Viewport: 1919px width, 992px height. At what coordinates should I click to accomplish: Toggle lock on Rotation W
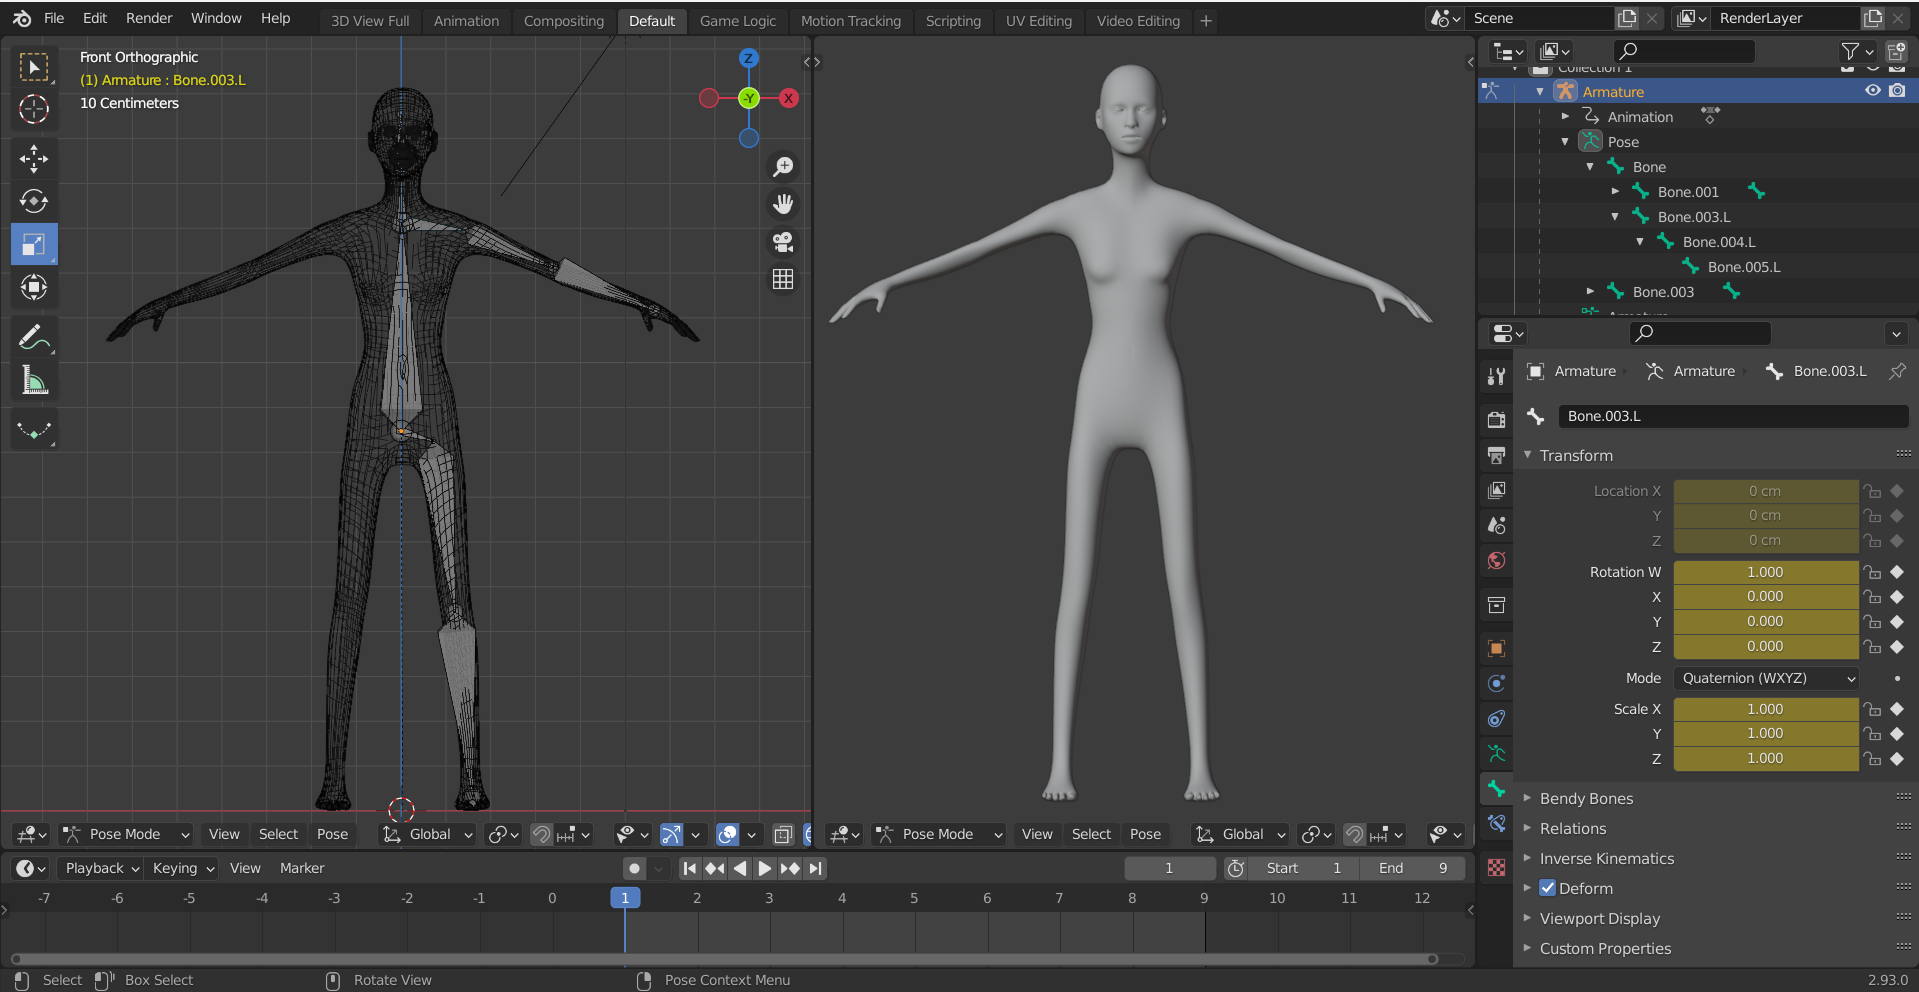tap(1872, 572)
